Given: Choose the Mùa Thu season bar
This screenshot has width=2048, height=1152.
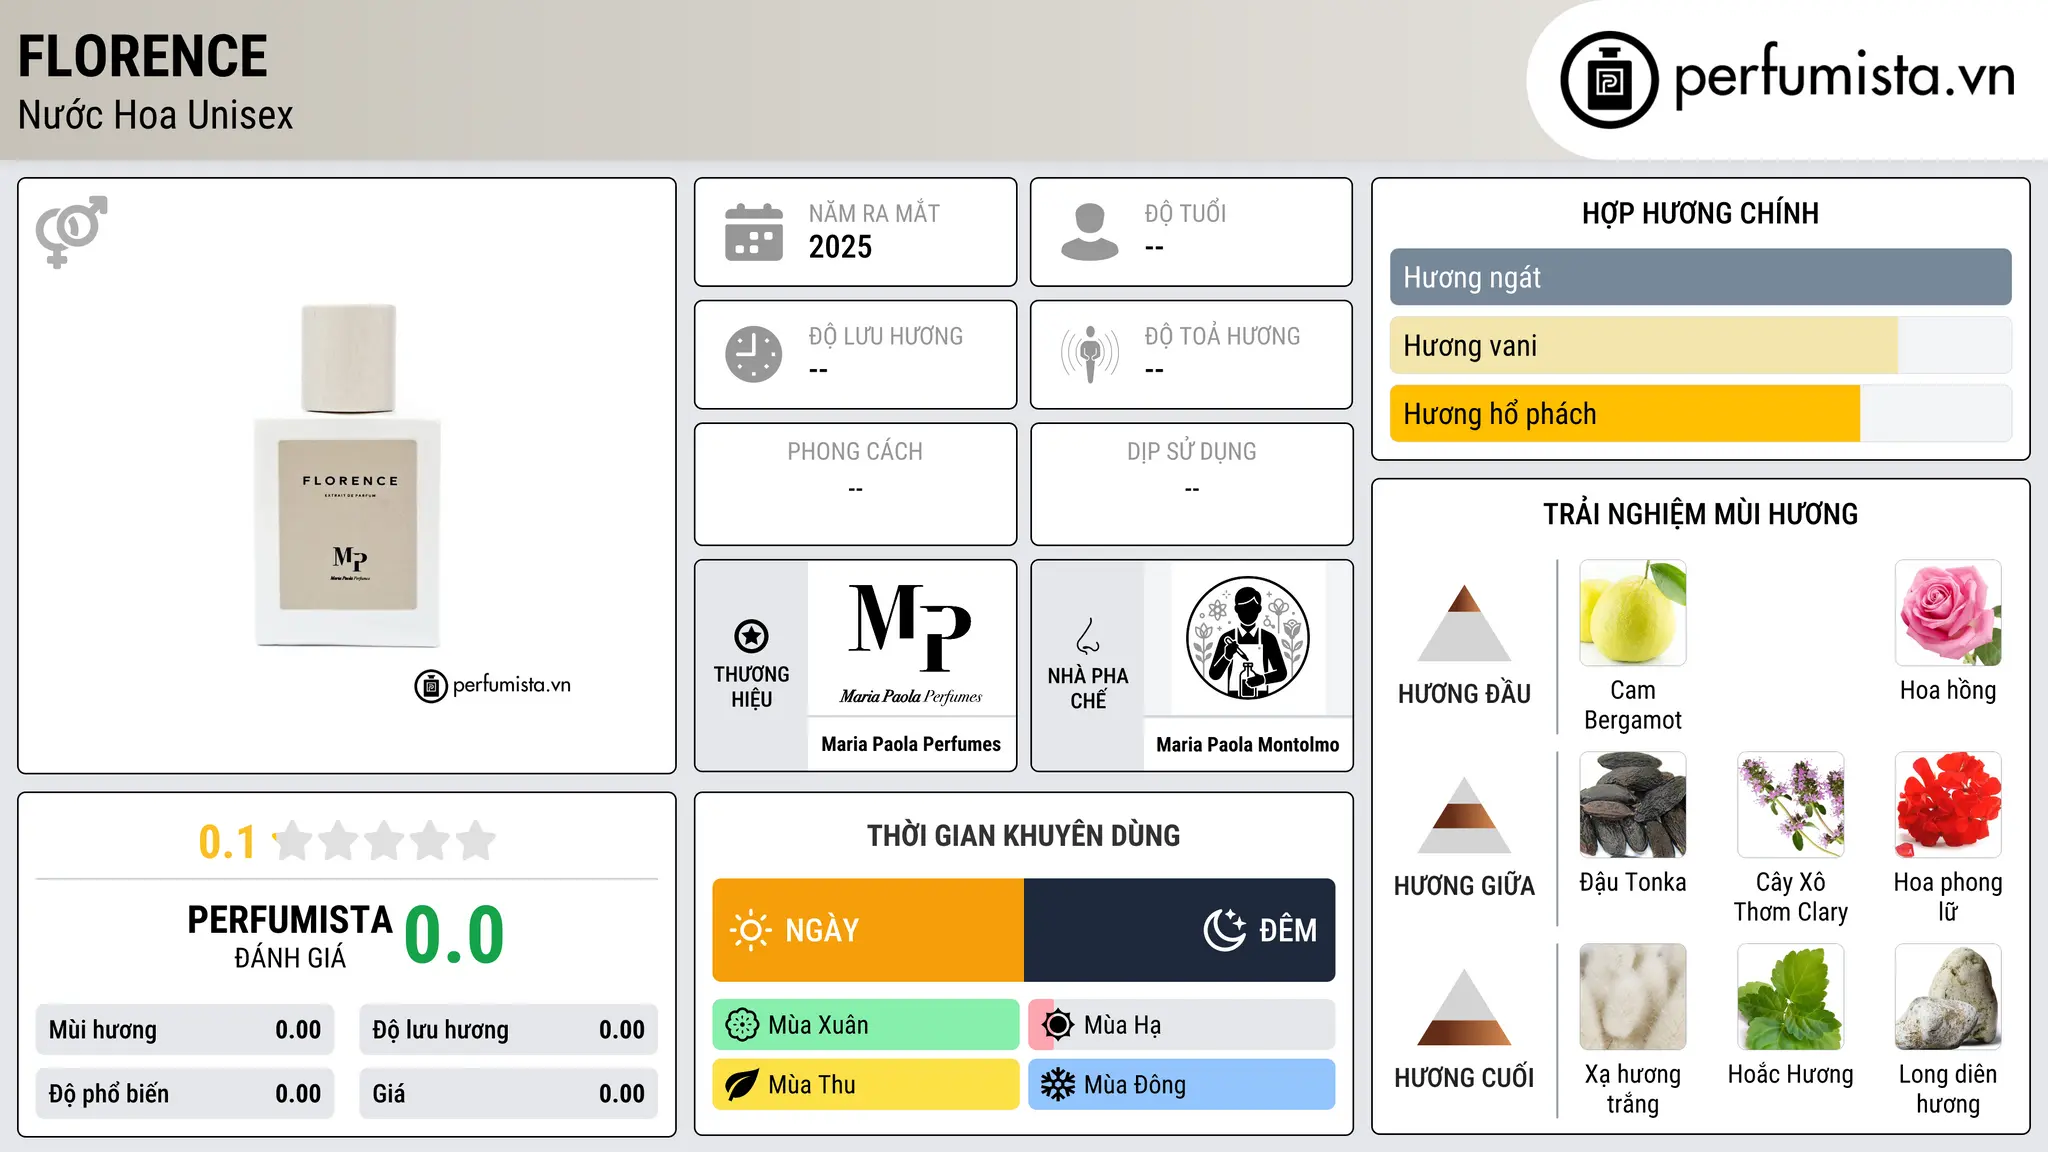Looking at the screenshot, I should tap(866, 1085).
